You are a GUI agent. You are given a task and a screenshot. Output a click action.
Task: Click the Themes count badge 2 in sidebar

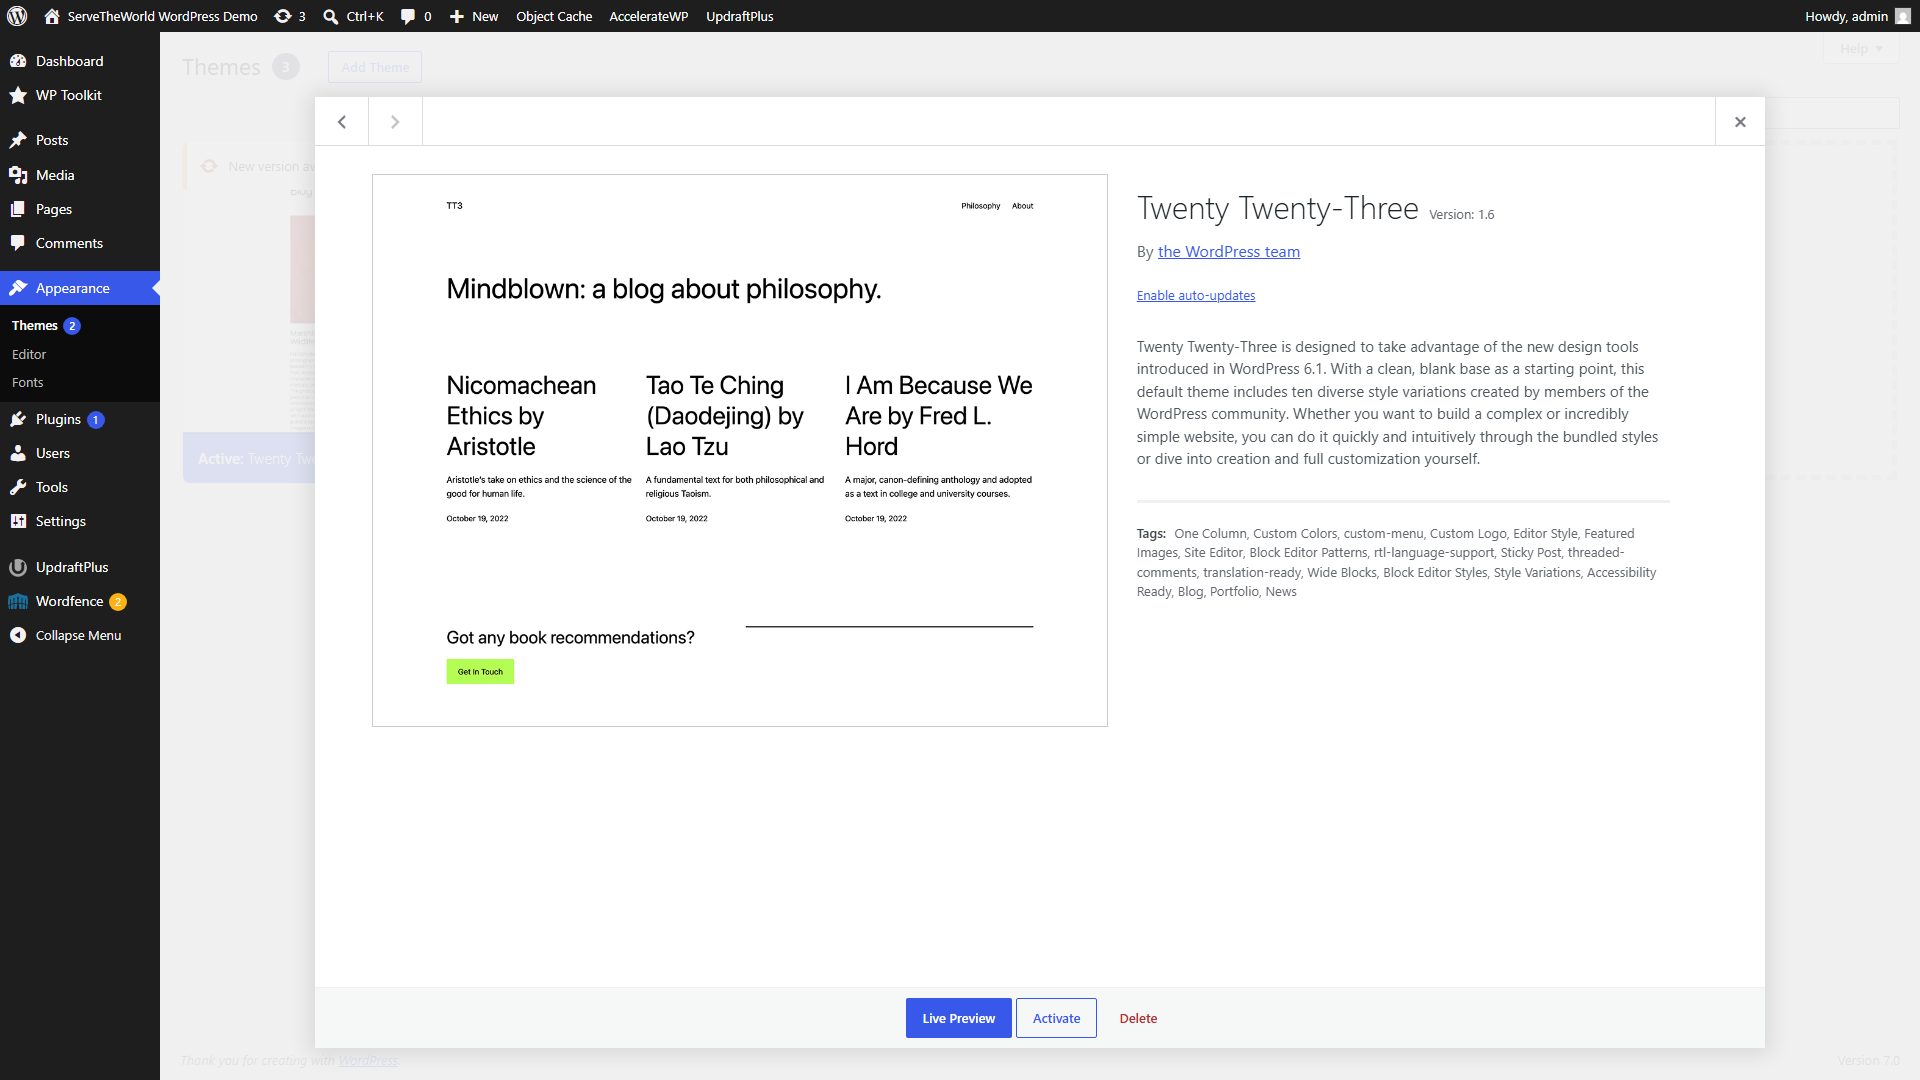(72, 326)
